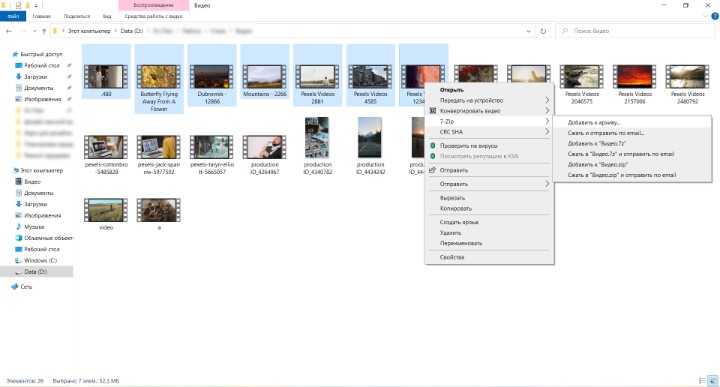Select the Dubrovnik - 12866 video

pos(212,76)
